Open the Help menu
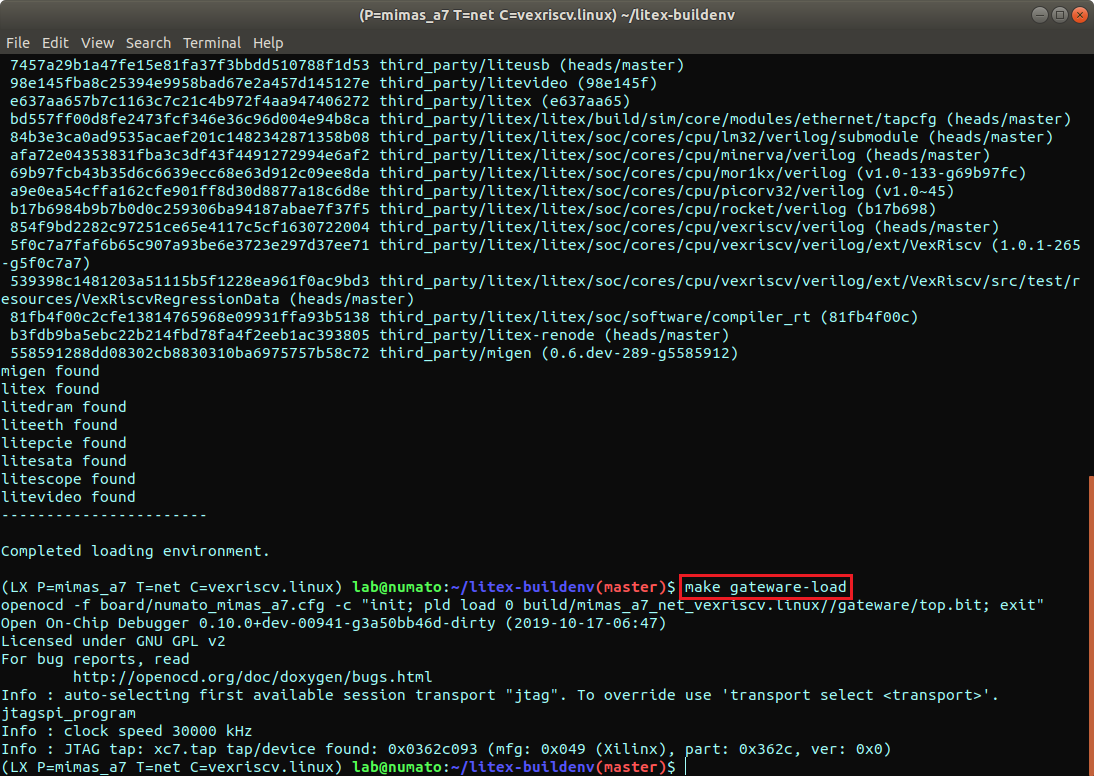The image size is (1094, 776). (x=268, y=43)
